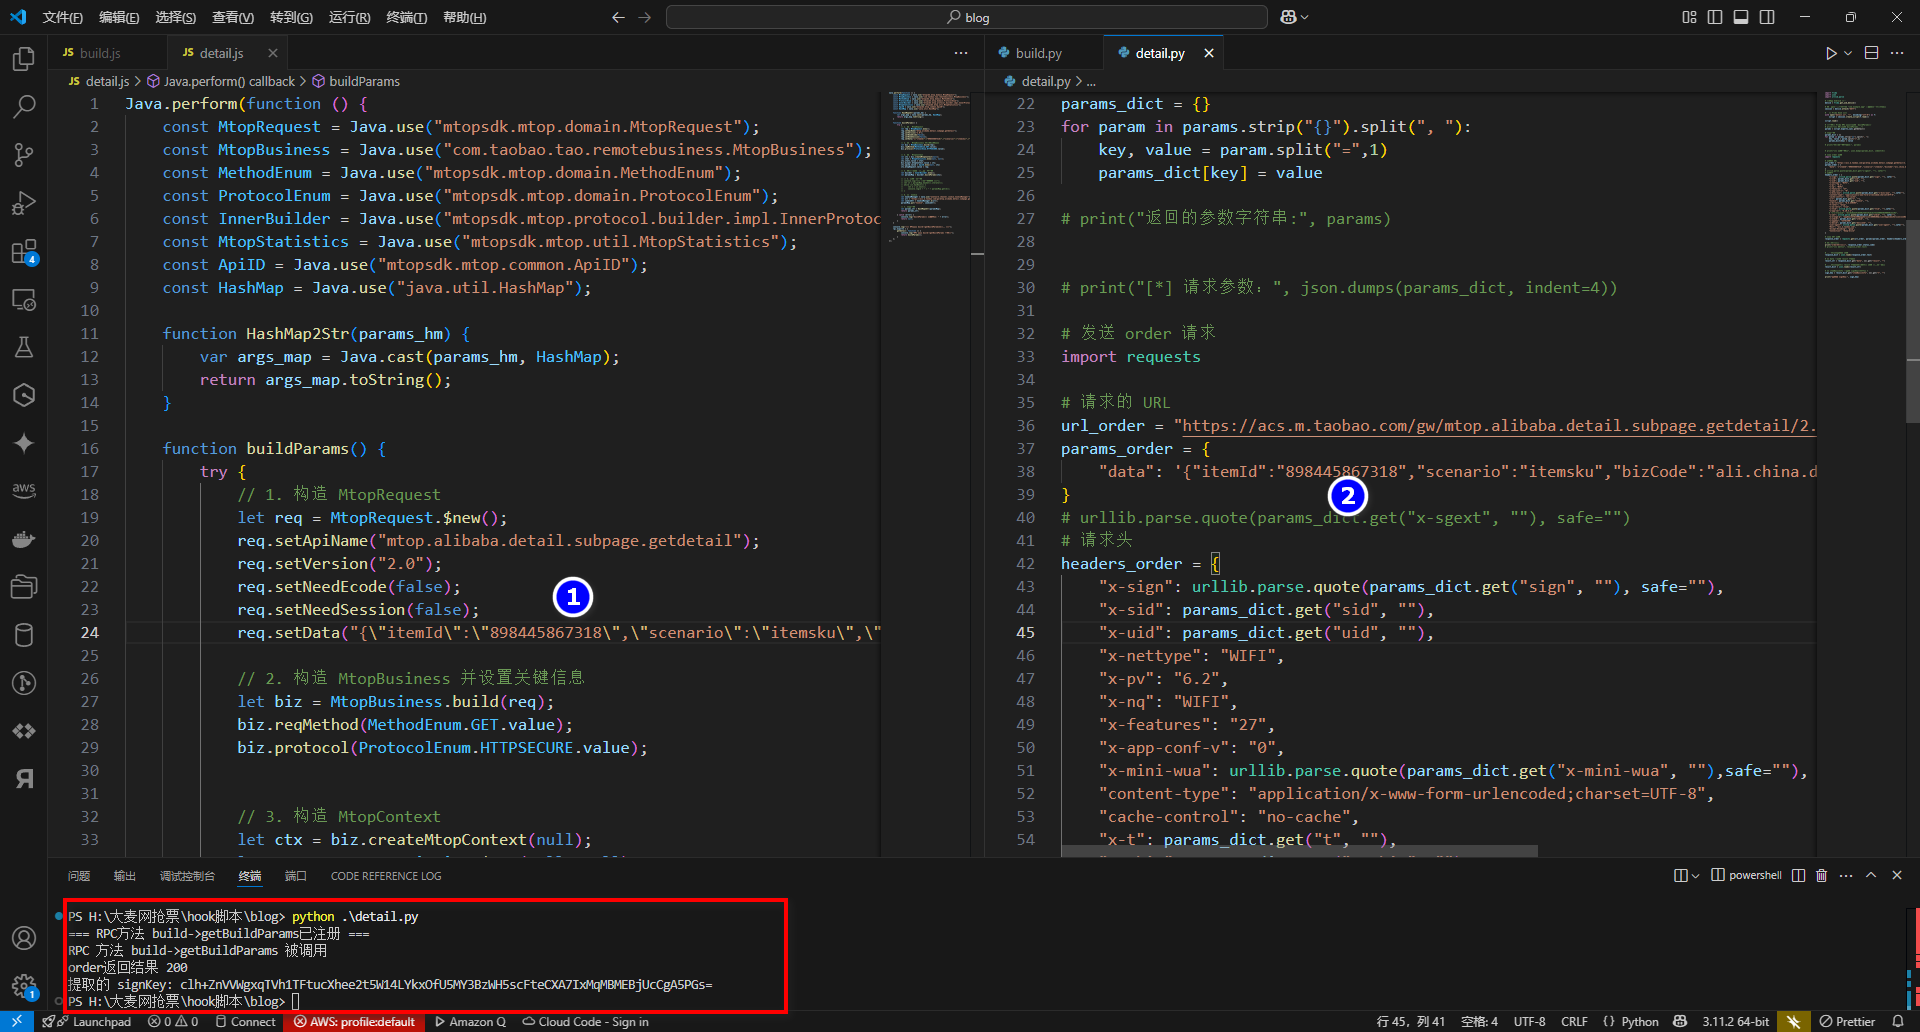Toggle bottom panel visibility in title bar
The height and width of the screenshot is (1032, 1920).
(x=1741, y=17)
